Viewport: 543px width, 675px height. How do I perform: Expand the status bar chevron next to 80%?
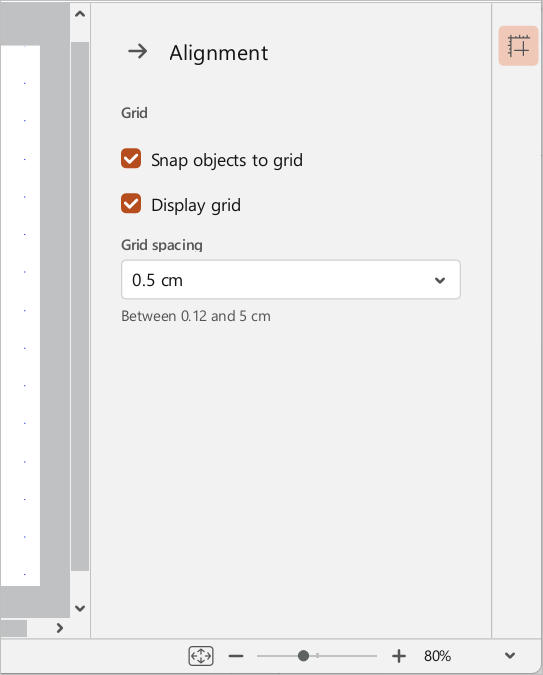point(510,656)
